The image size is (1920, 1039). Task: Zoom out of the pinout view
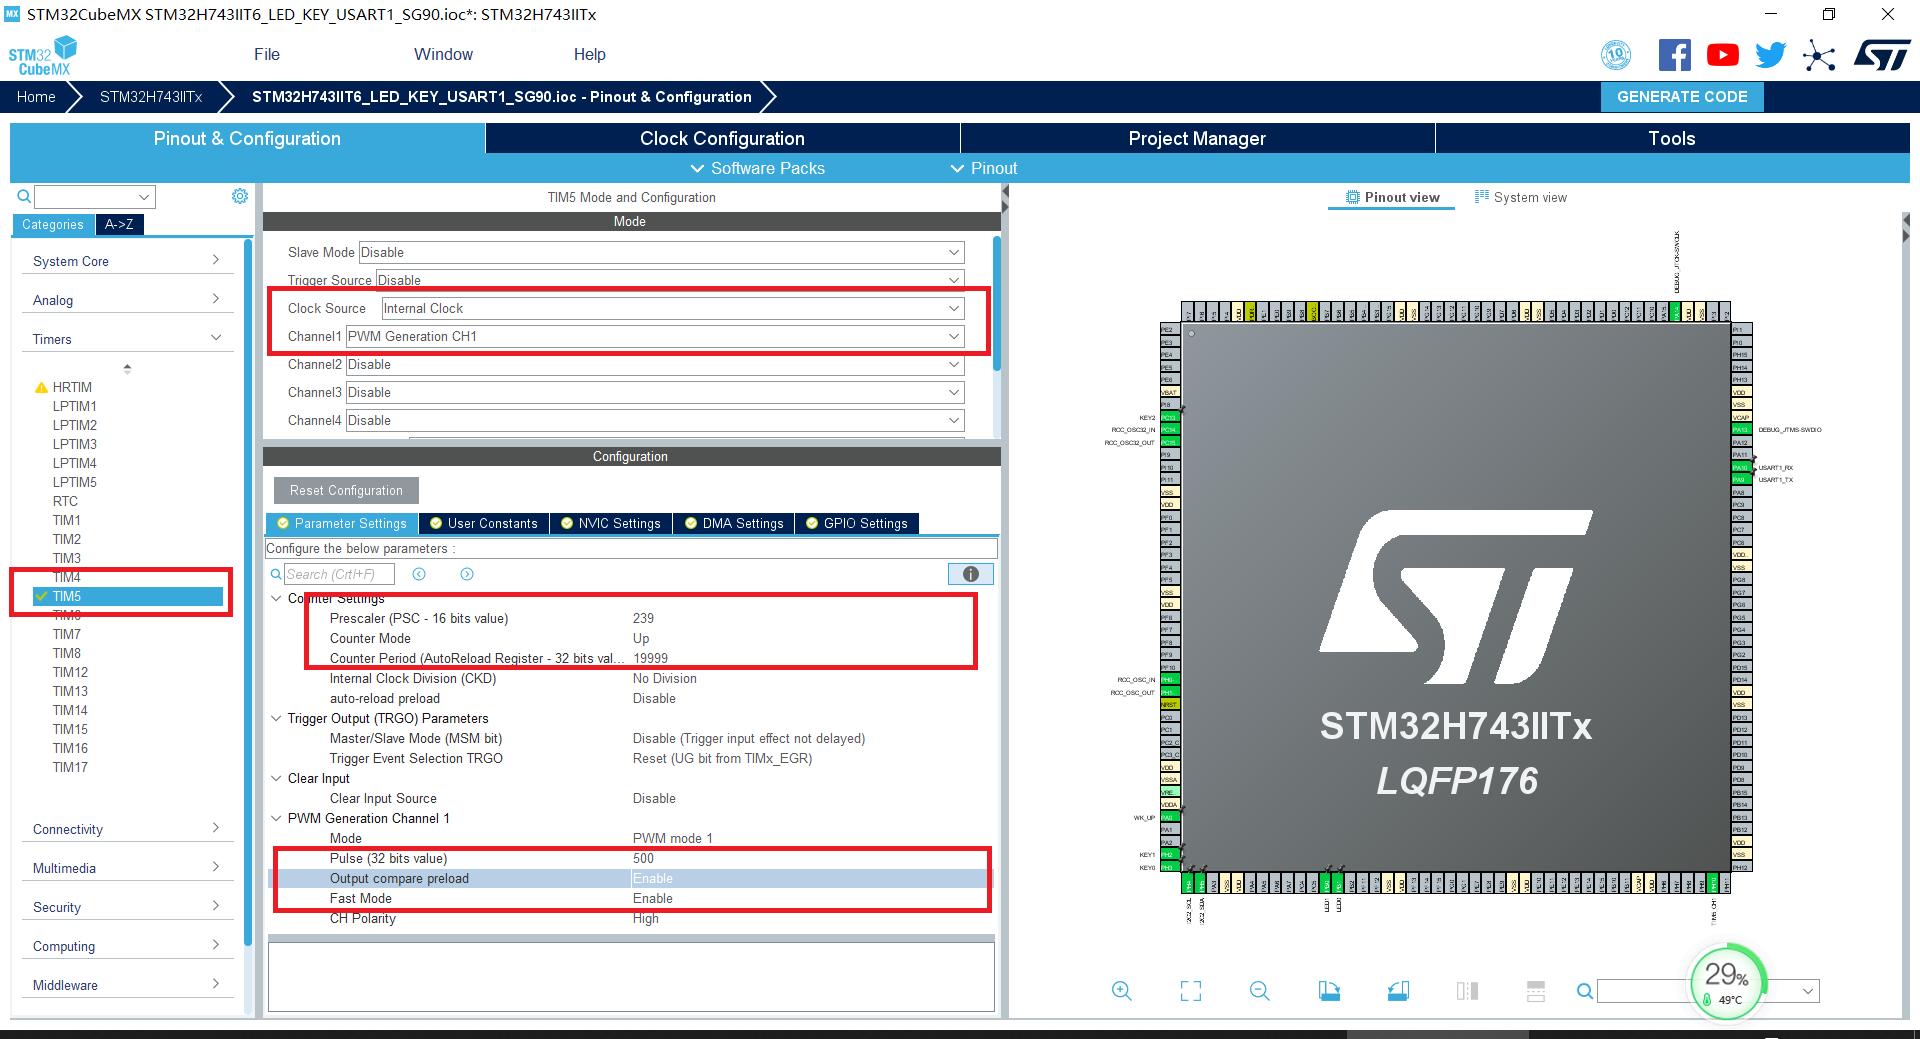coord(1259,991)
